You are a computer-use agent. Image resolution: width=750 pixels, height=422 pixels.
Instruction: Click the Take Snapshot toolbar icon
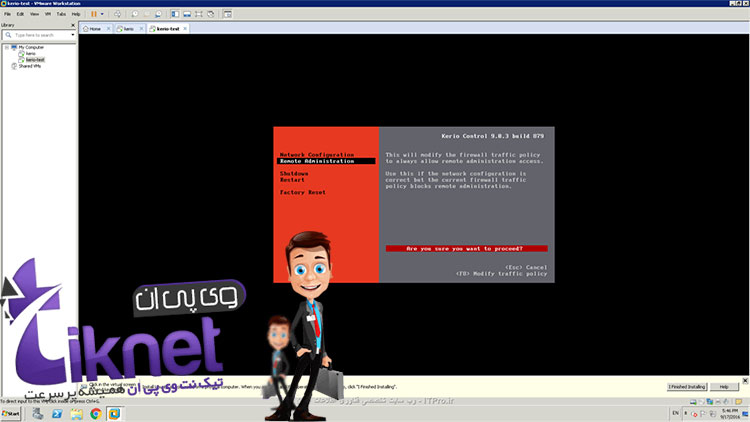click(133, 15)
